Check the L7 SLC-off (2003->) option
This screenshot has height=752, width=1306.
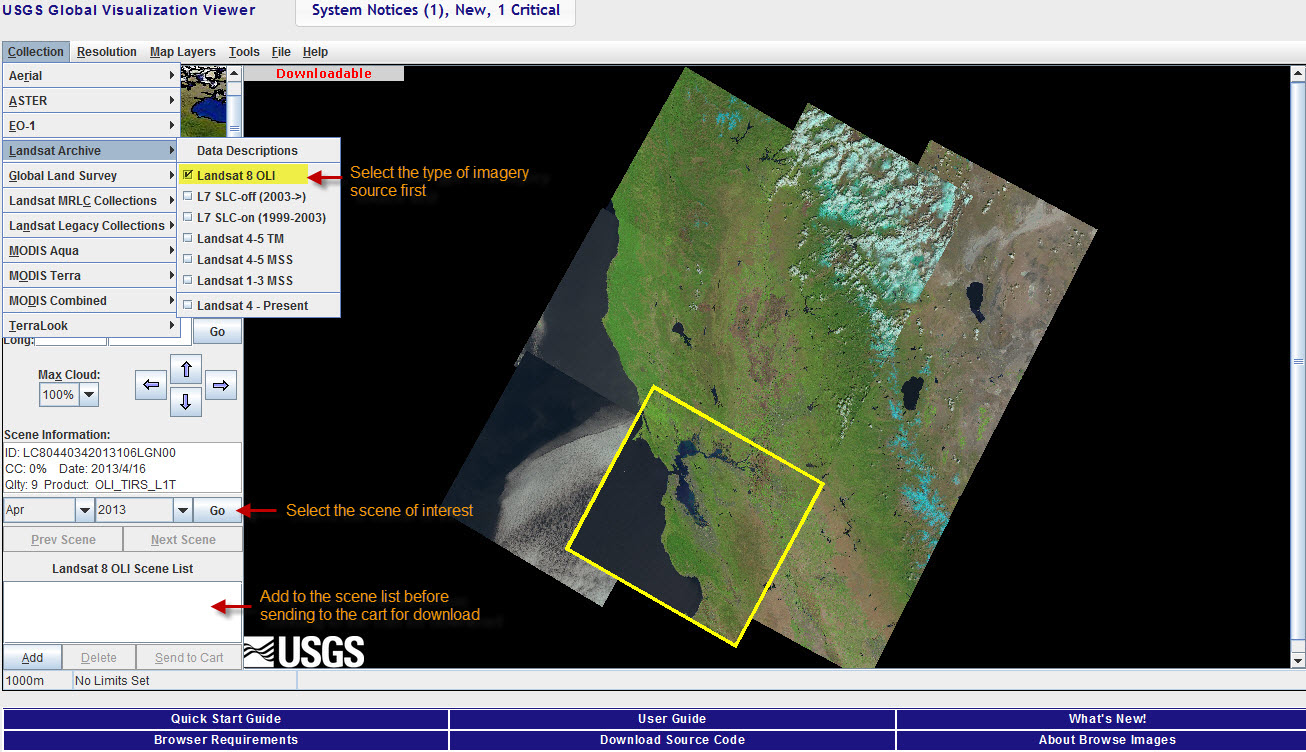tap(258, 196)
